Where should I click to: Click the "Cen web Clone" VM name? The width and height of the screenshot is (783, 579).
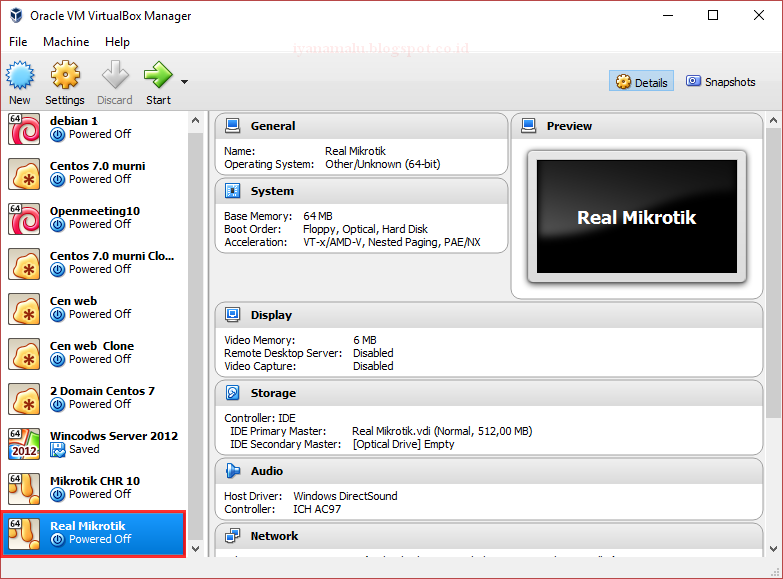tap(92, 346)
